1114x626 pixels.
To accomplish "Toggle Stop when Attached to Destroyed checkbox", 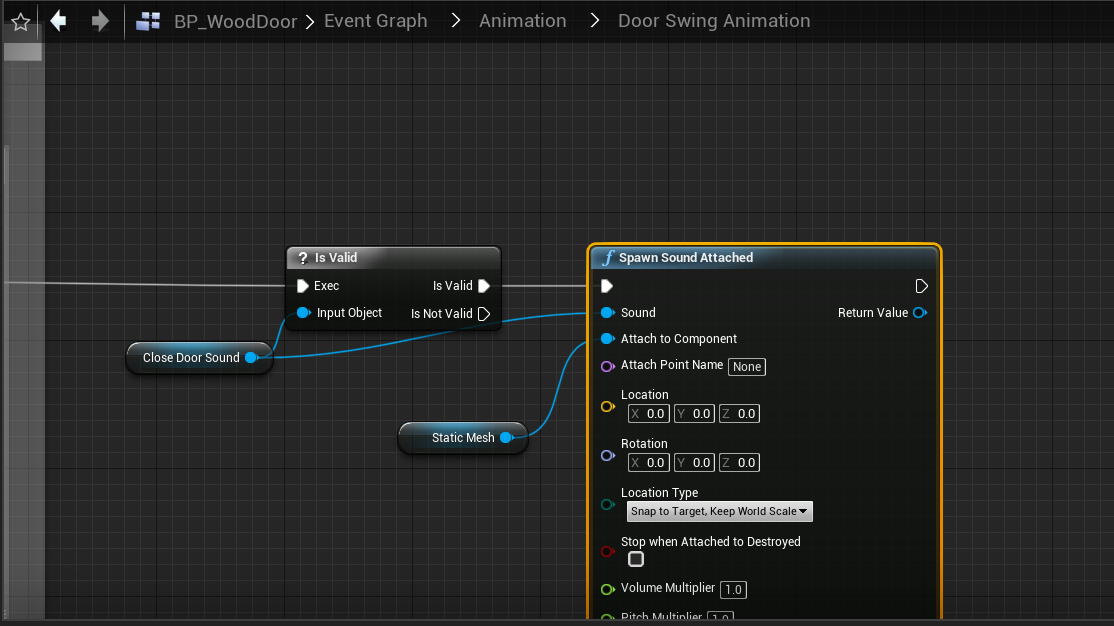I will [636, 559].
